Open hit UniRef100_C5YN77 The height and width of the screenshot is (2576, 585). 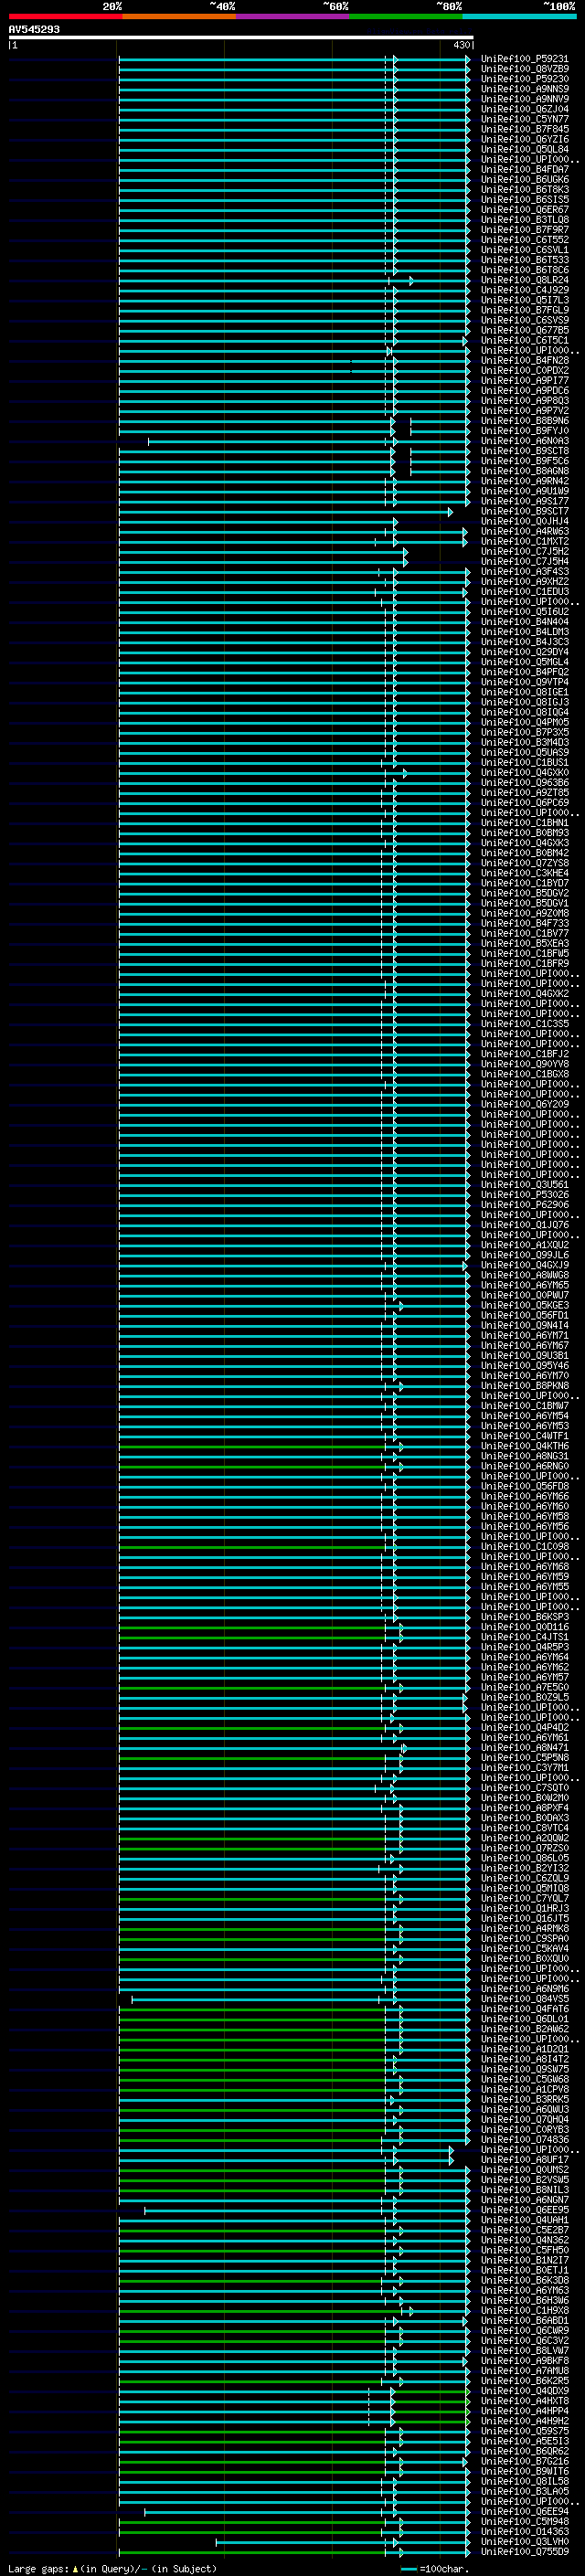(525, 119)
